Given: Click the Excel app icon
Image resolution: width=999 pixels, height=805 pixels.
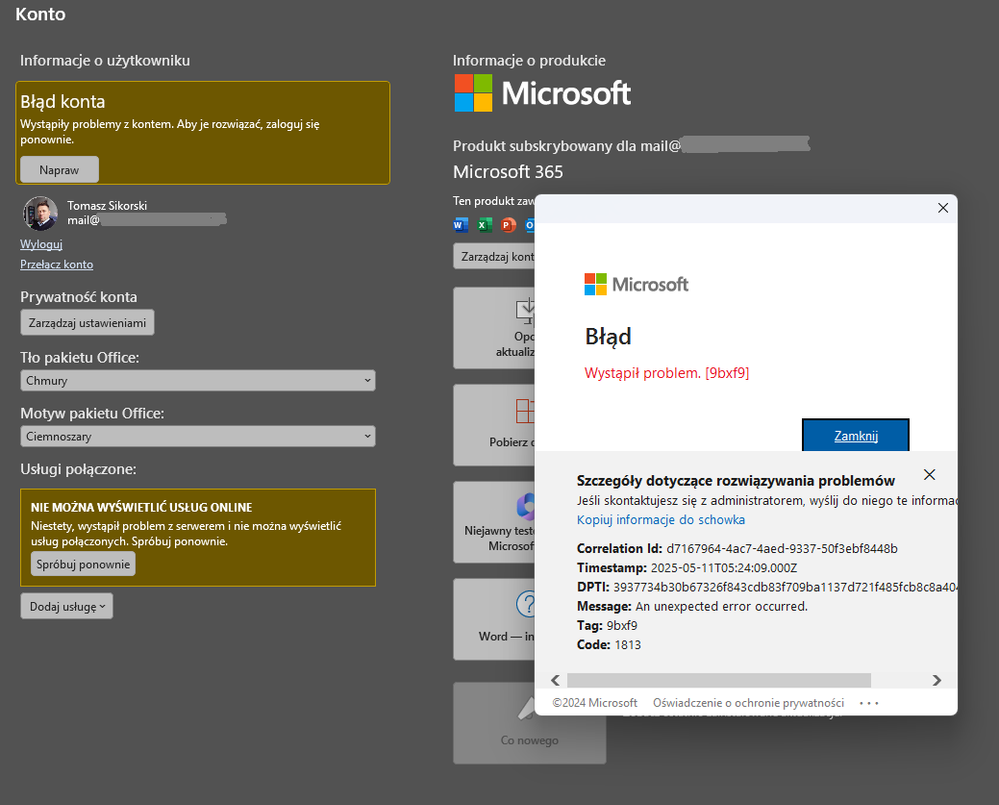Looking at the screenshot, I should [x=485, y=225].
